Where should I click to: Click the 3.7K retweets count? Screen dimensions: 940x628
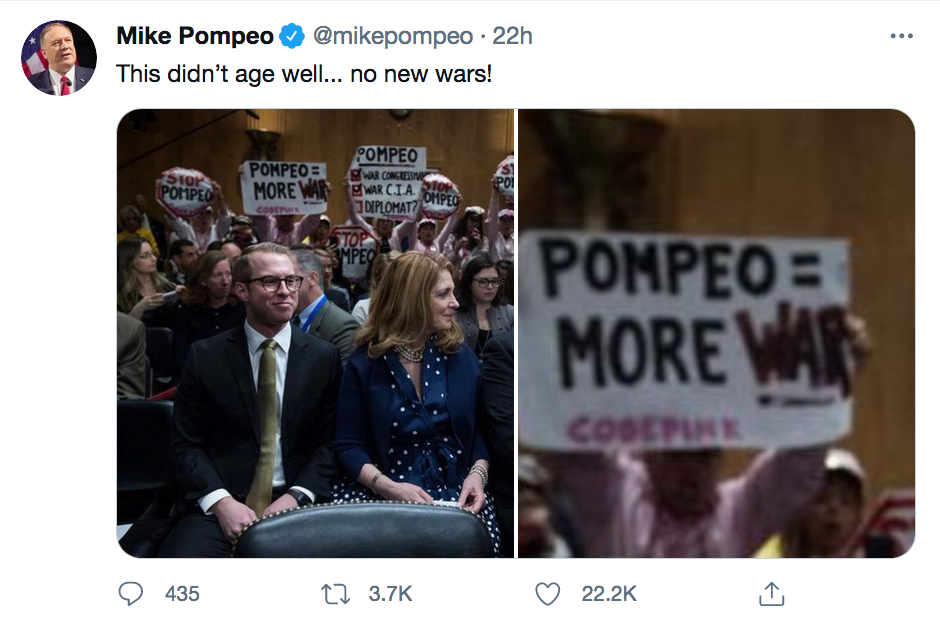[390, 594]
